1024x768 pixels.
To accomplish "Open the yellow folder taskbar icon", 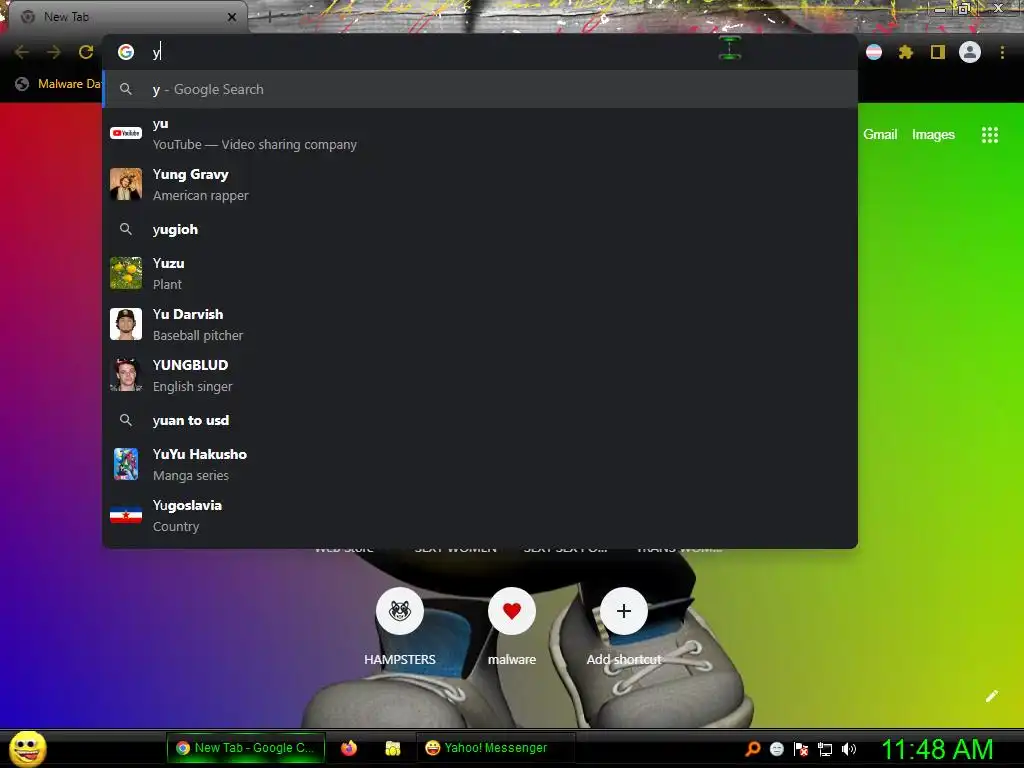I will pos(392,748).
